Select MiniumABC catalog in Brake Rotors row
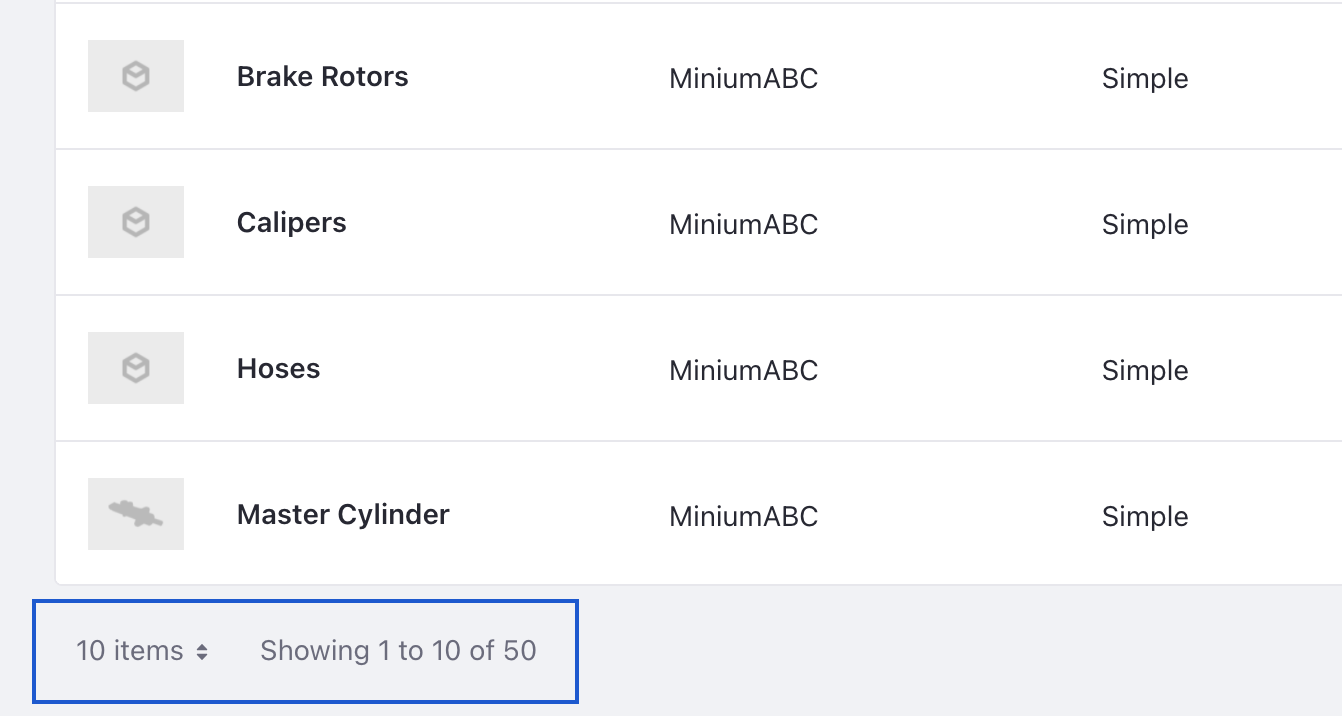1342x716 pixels. (744, 79)
